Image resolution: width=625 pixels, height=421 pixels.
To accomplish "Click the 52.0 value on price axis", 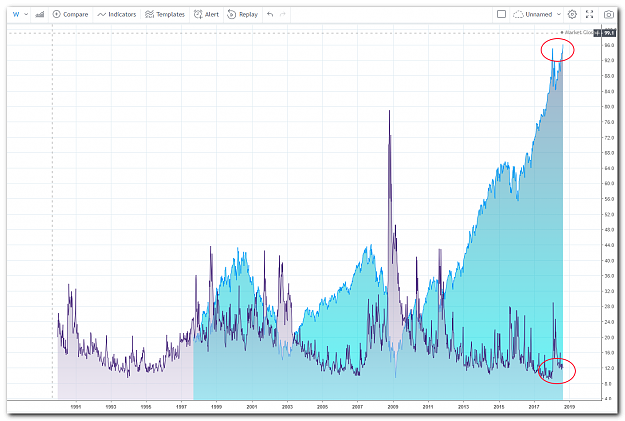I will (609, 214).
